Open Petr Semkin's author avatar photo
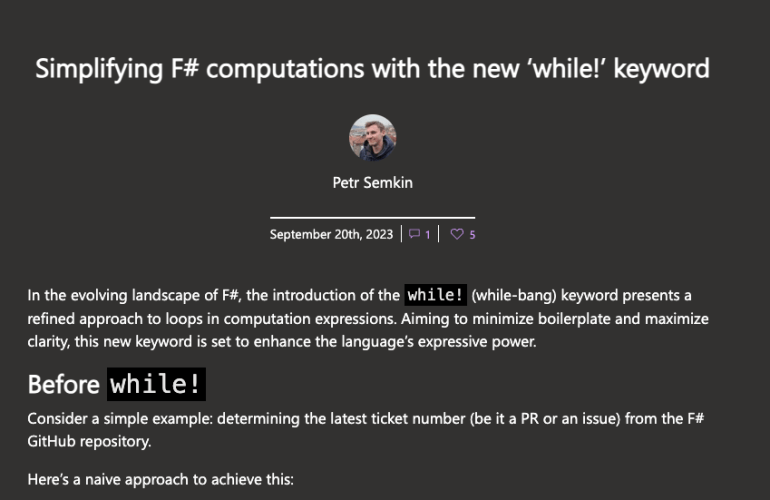Image resolution: width=770 pixels, height=500 pixels. [372, 138]
